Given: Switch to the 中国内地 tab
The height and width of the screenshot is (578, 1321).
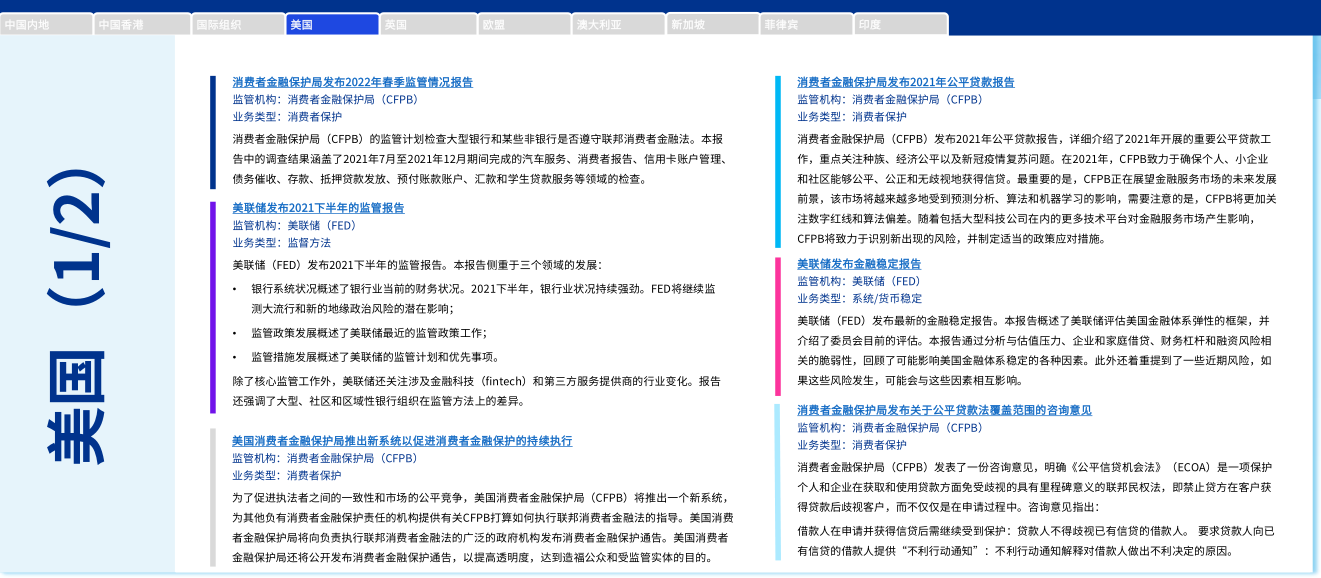Looking at the screenshot, I should coord(46,25).
